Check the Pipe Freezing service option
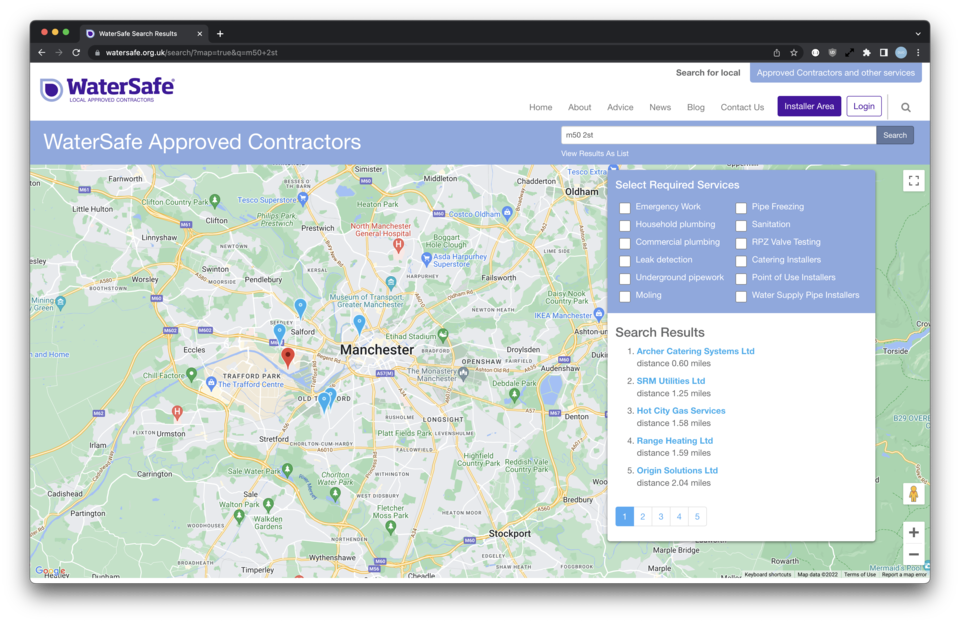Image resolution: width=960 pixels, height=623 pixels. pos(741,208)
